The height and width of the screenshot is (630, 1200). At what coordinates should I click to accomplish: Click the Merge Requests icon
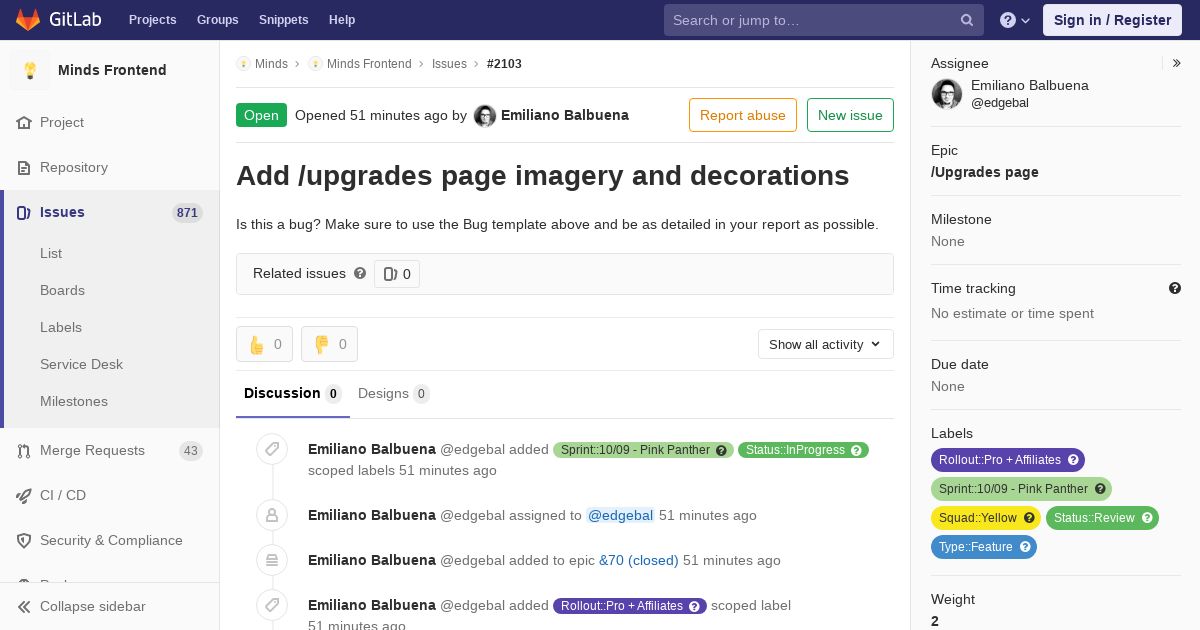[24, 450]
